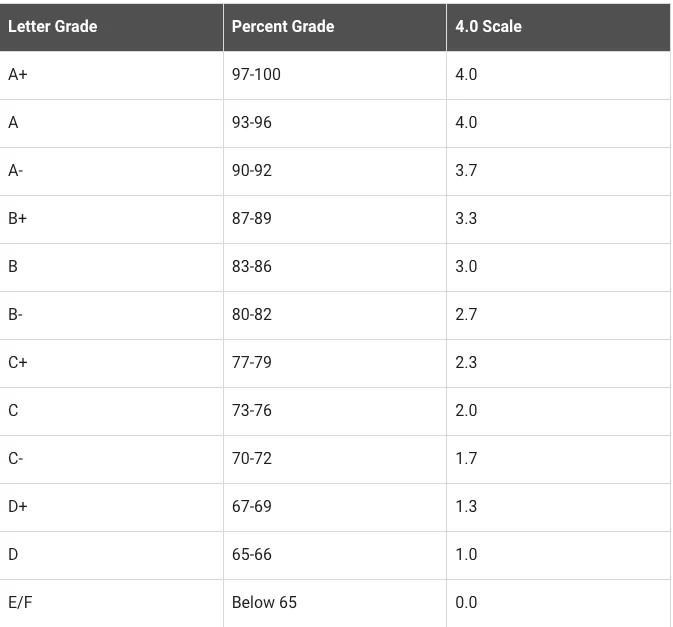Viewport: 673px width, 627px height.
Task: Click the 87-89 percent range cell
Action: click(252, 219)
